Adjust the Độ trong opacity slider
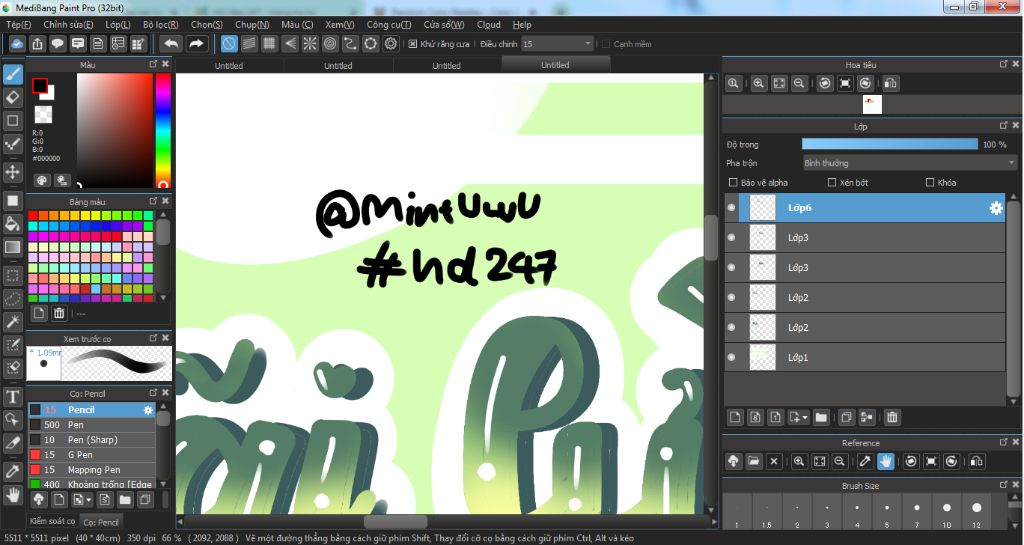 [x=889, y=144]
